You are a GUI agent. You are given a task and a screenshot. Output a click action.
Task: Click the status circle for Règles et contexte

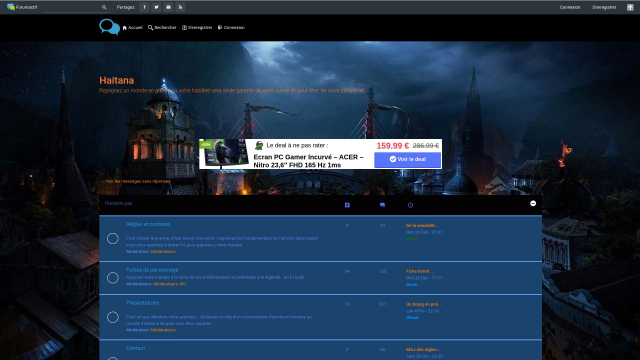click(113, 238)
